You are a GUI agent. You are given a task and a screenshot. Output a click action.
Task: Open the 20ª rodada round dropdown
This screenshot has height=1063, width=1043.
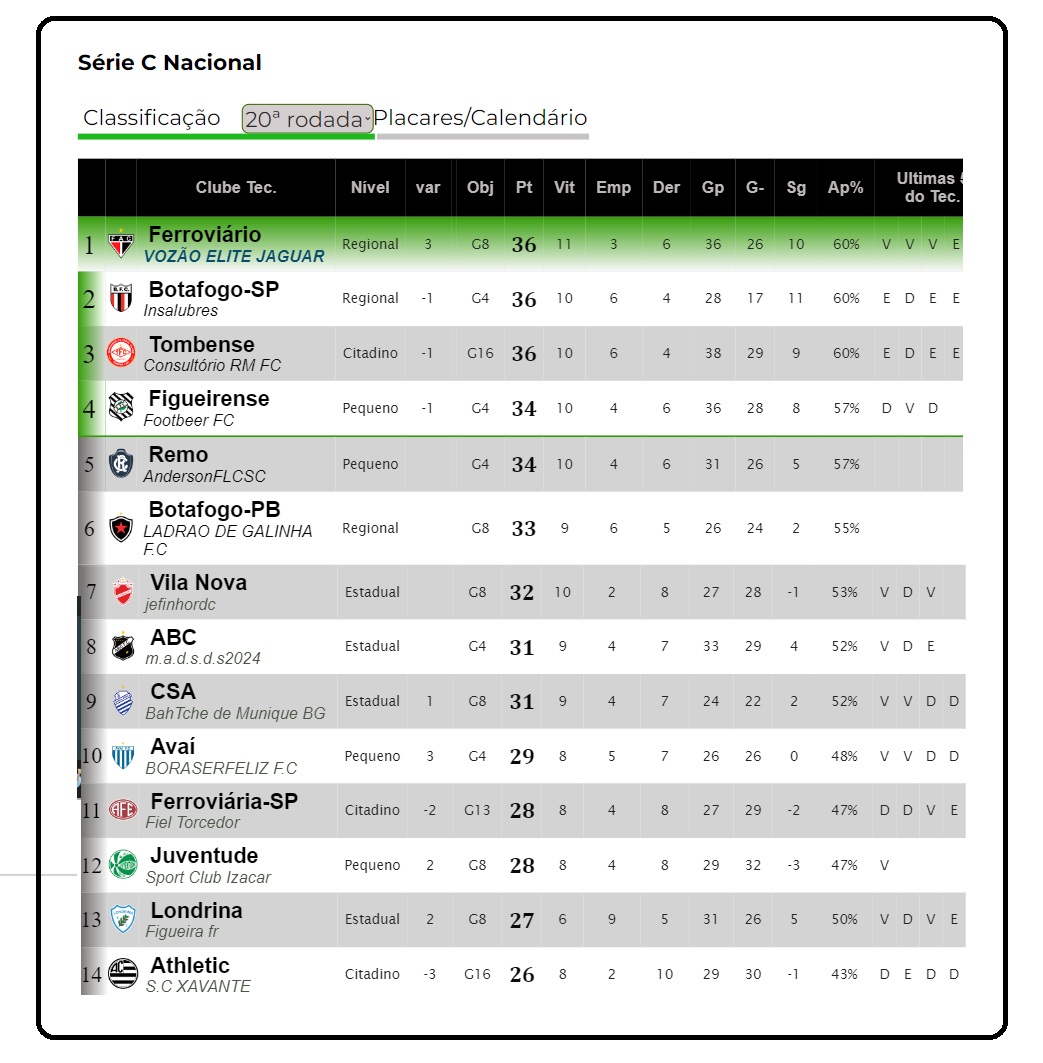307,119
